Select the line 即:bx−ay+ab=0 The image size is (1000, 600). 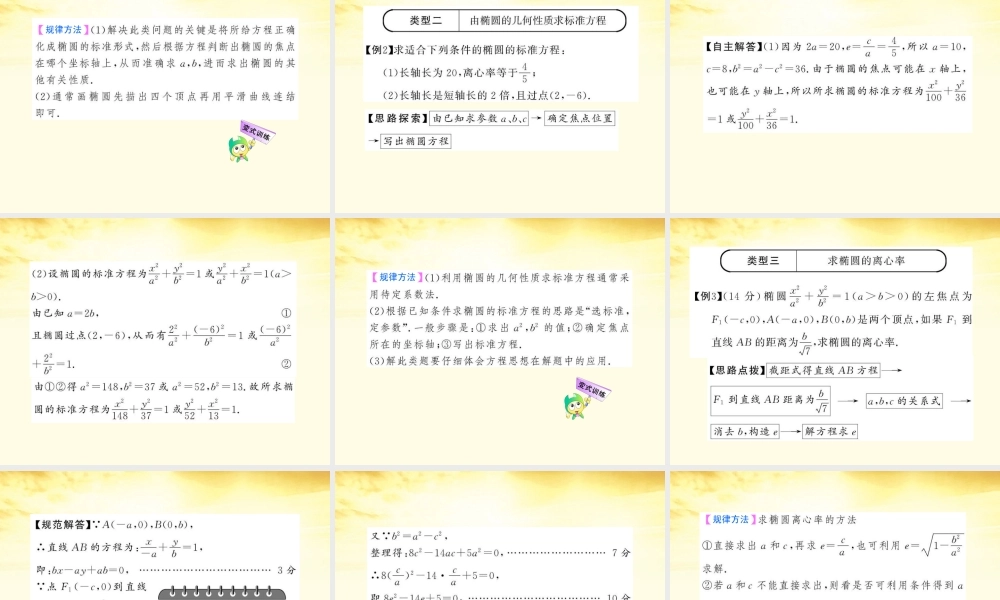[166, 570]
